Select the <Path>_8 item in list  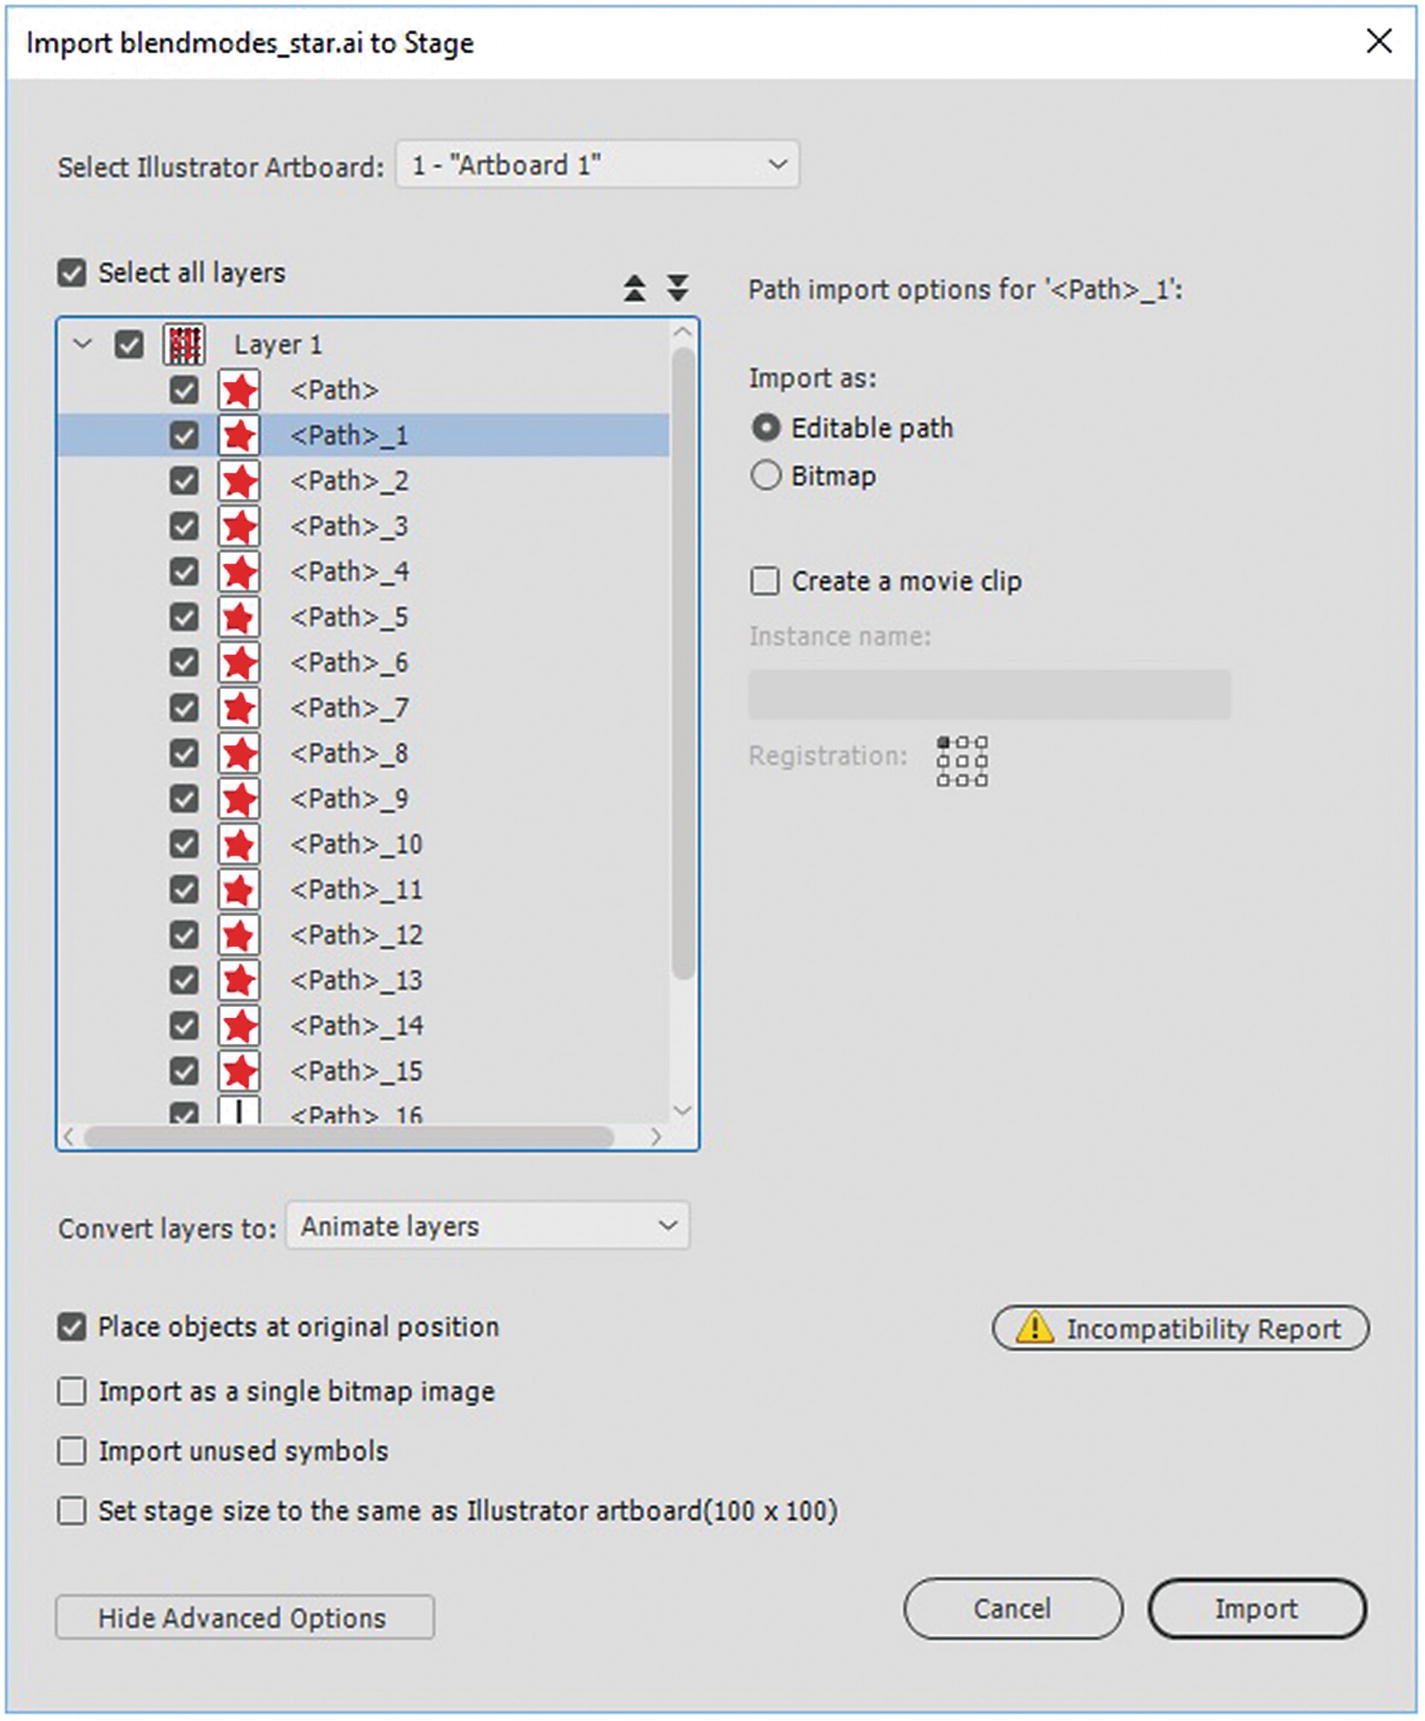[349, 753]
